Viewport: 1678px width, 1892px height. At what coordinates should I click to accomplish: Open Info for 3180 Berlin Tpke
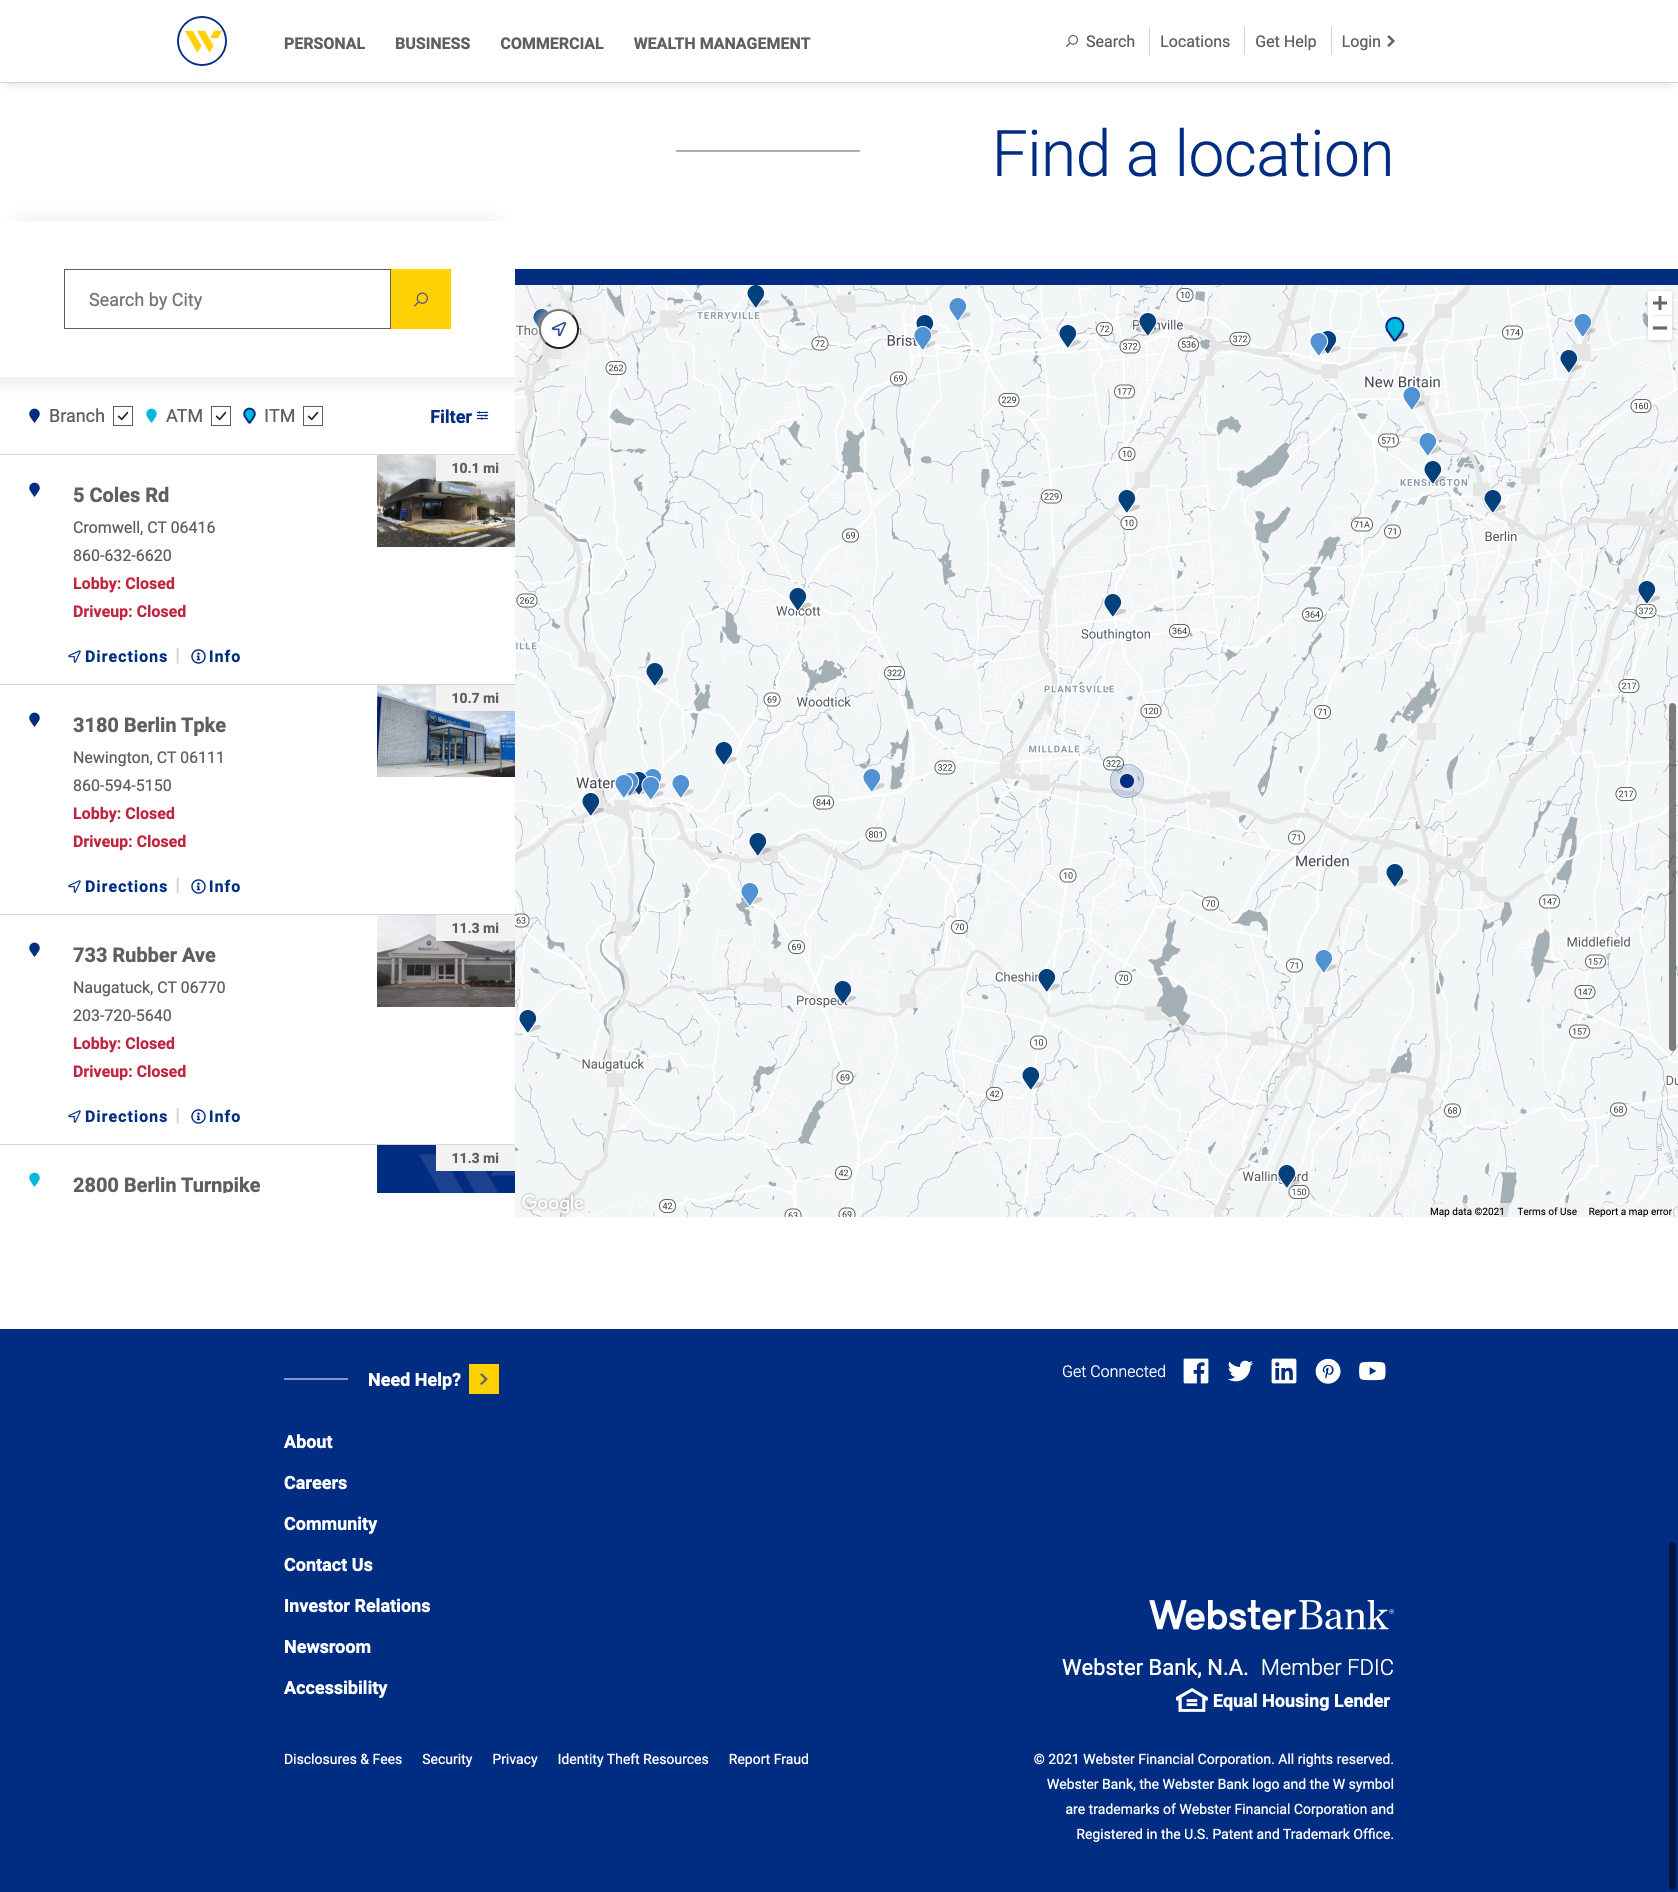(216, 886)
